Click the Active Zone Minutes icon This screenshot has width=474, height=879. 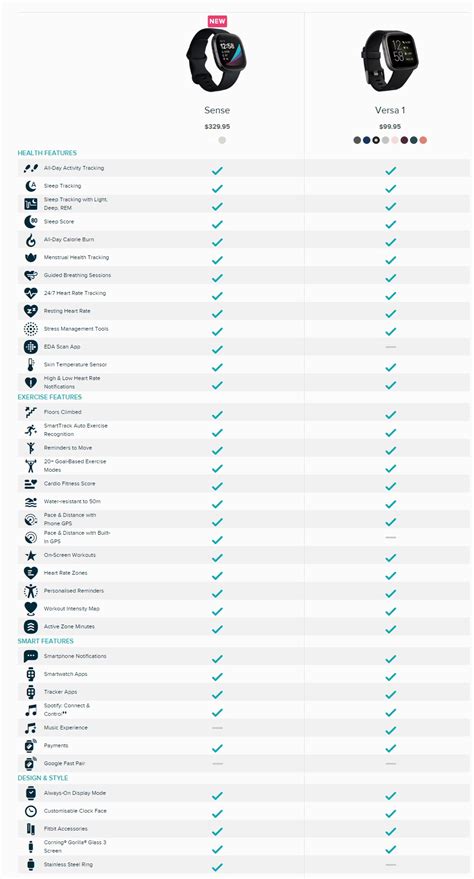pos(31,627)
